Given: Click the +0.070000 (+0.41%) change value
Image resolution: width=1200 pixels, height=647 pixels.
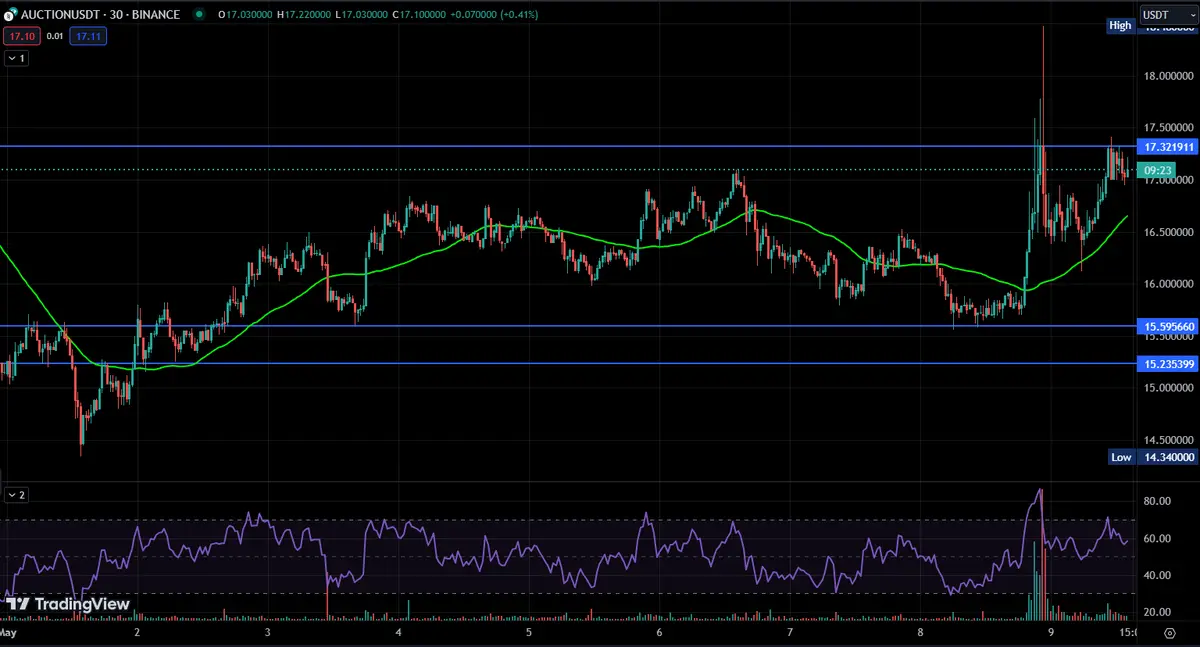Looking at the screenshot, I should click(x=496, y=15).
